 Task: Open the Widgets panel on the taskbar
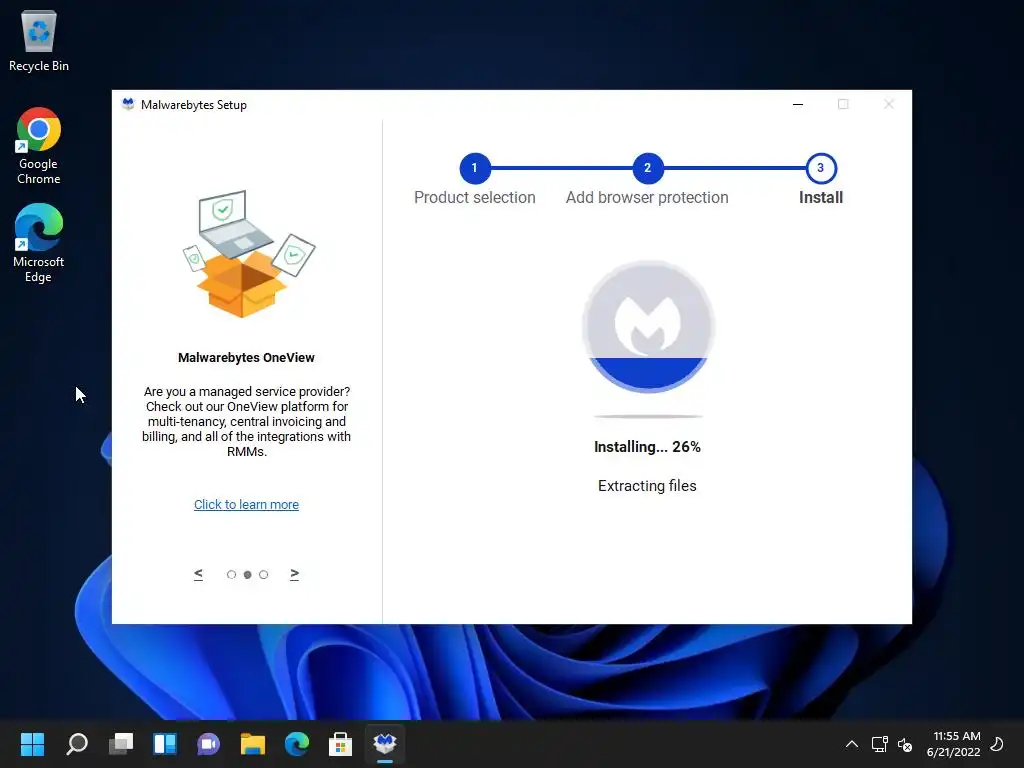(x=165, y=744)
